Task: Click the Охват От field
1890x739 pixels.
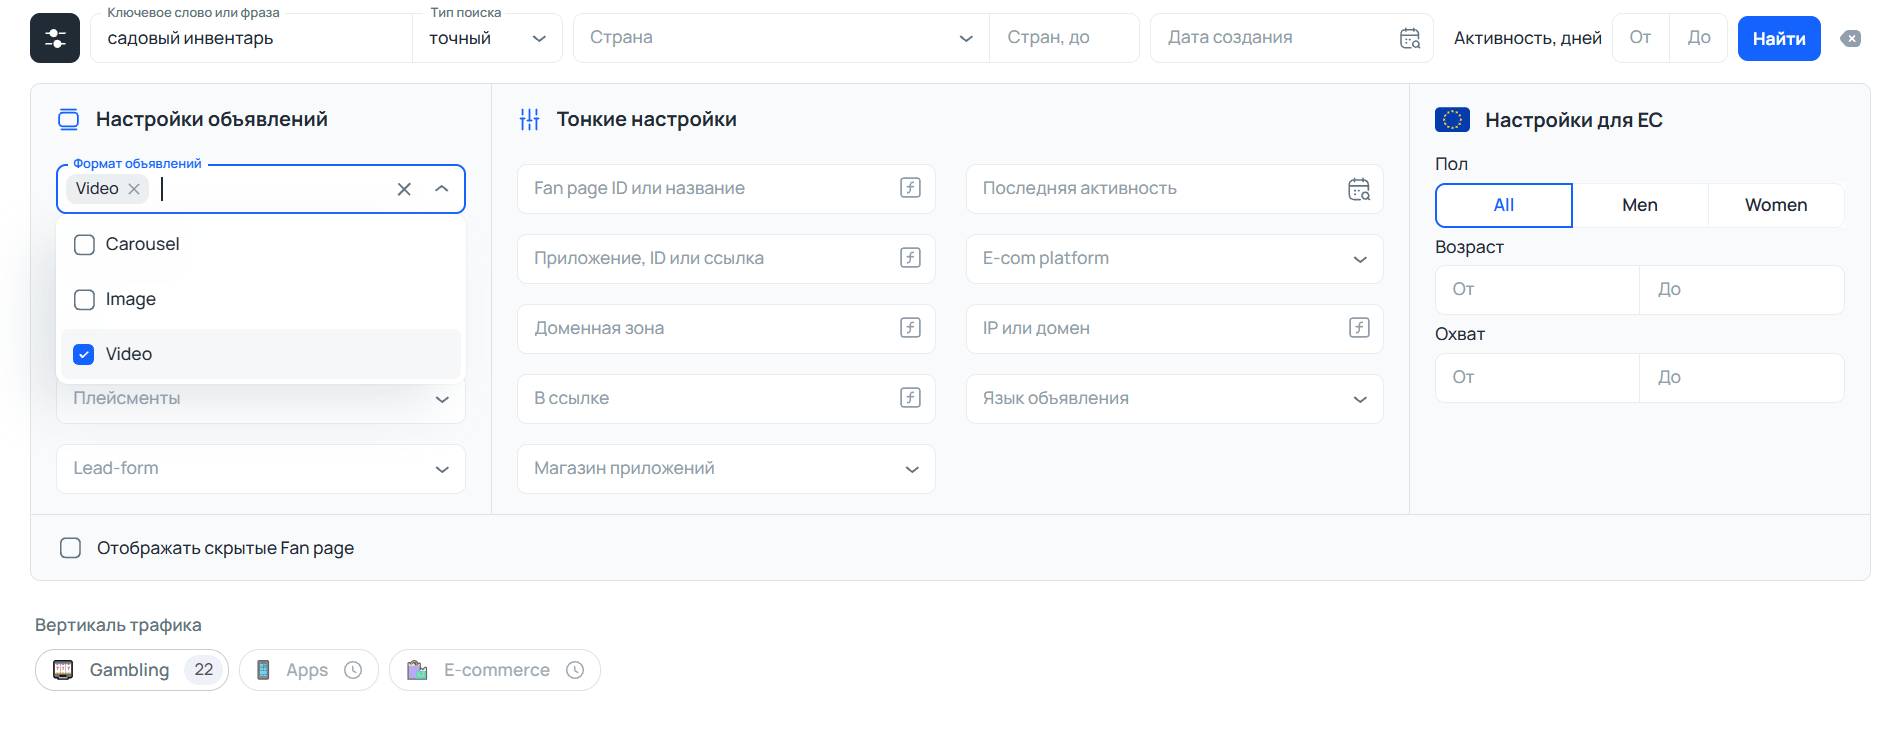Action: (1538, 378)
